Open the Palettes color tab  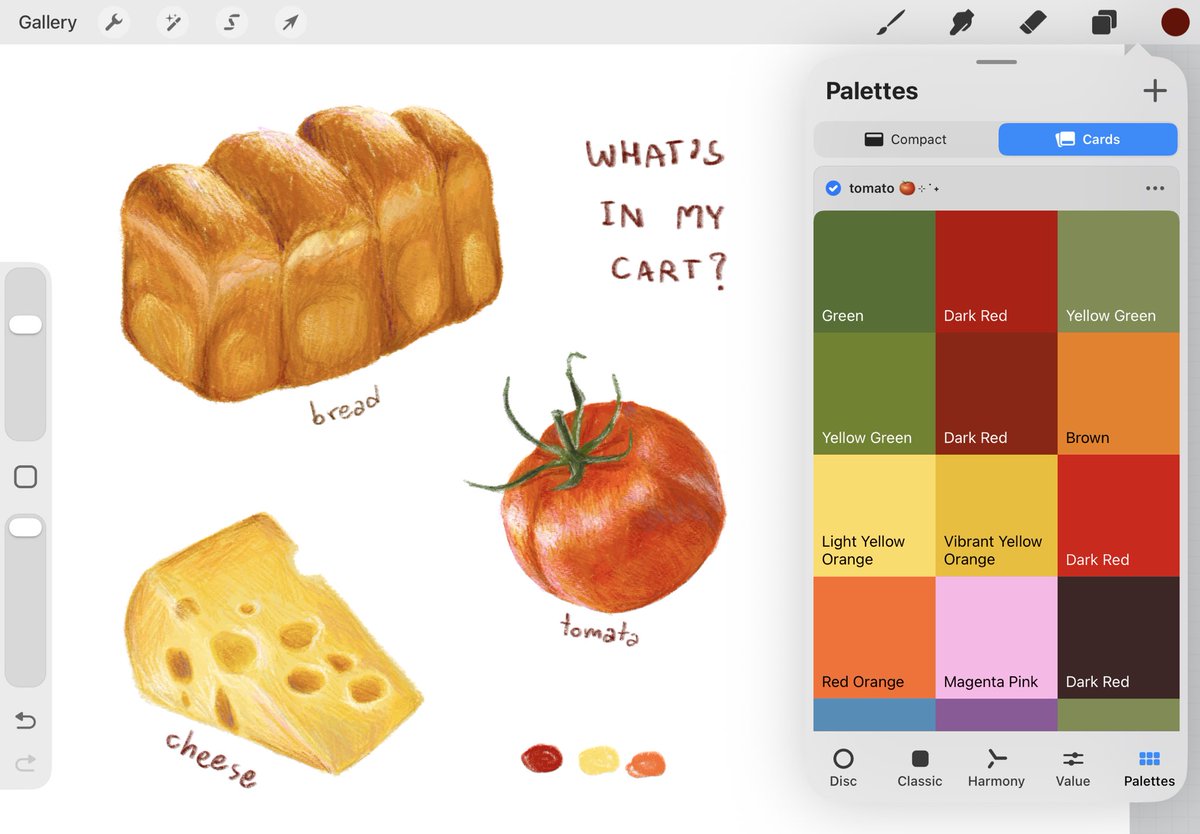point(1149,768)
